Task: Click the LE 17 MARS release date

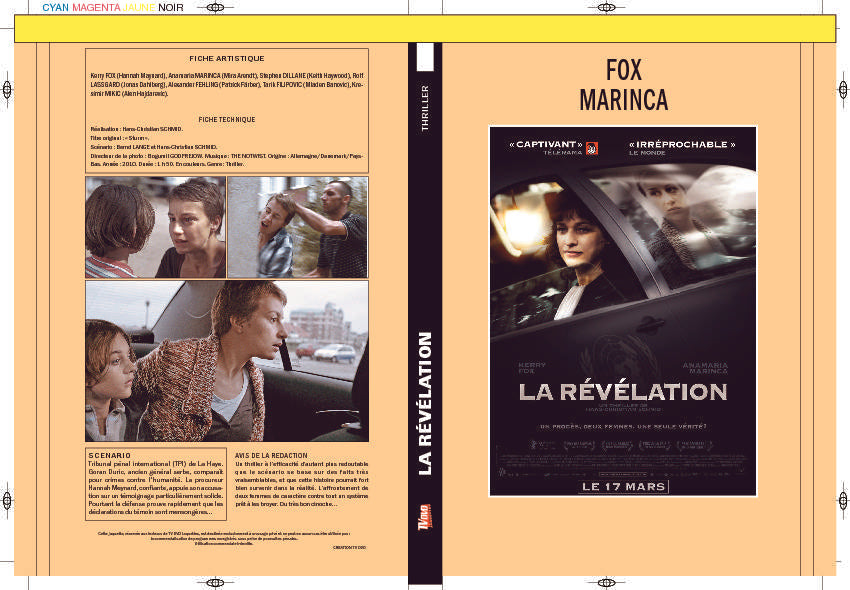Action: click(623, 486)
